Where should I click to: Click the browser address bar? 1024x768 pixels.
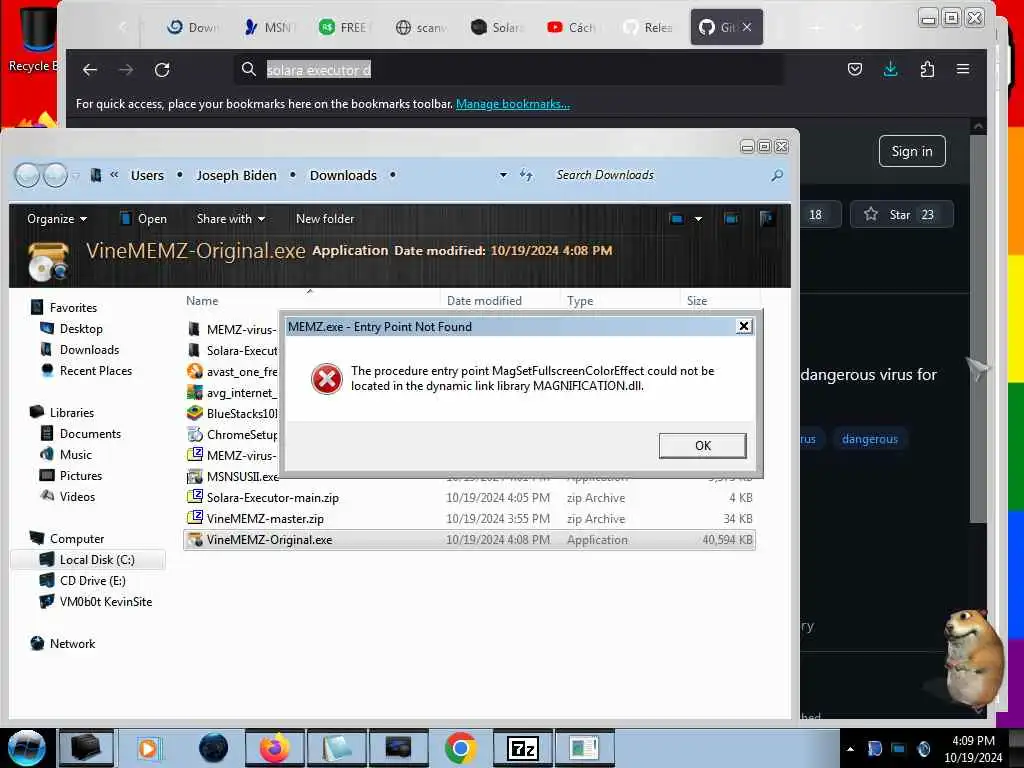[509, 69]
